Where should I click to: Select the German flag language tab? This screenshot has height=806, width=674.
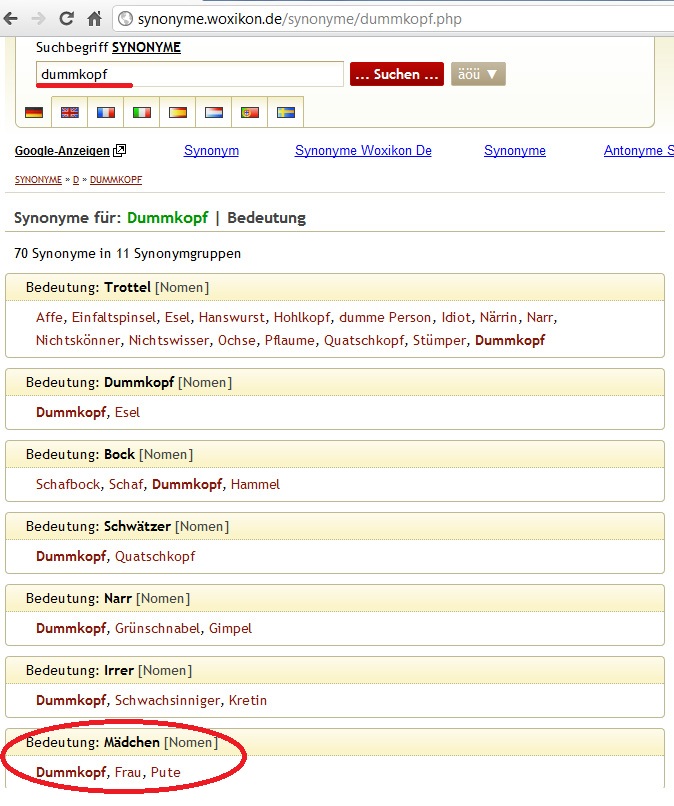coord(34,113)
